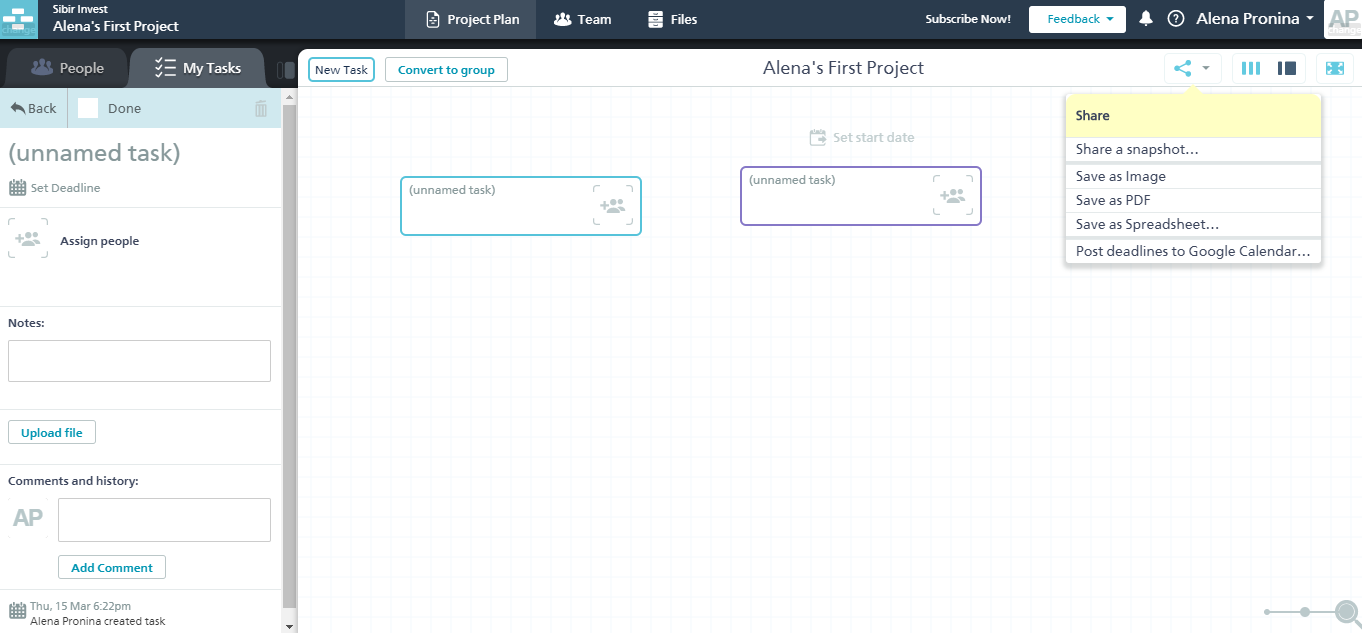Click Alena's First Project canvas title
Image resolution: width=1362 pixels, height=633 pixels.
click(x=843, y=68)
